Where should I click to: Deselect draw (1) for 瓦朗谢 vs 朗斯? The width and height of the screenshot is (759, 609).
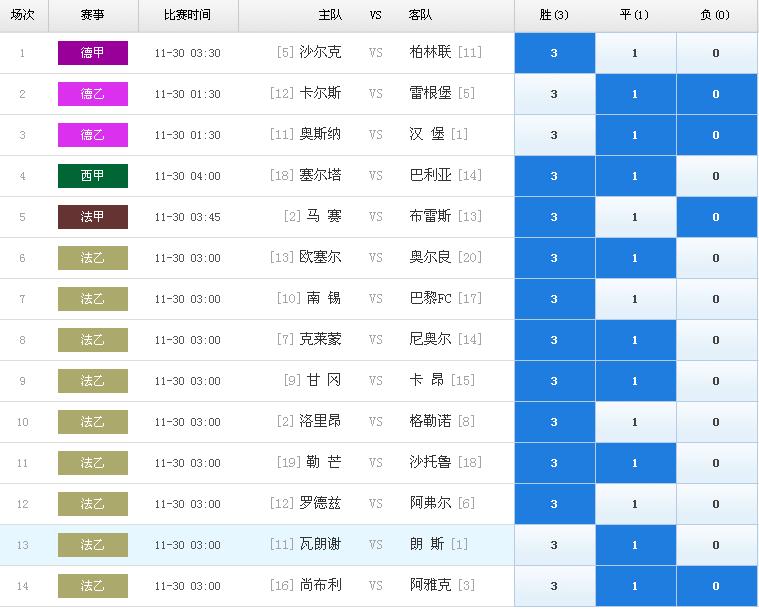[636, 545]
